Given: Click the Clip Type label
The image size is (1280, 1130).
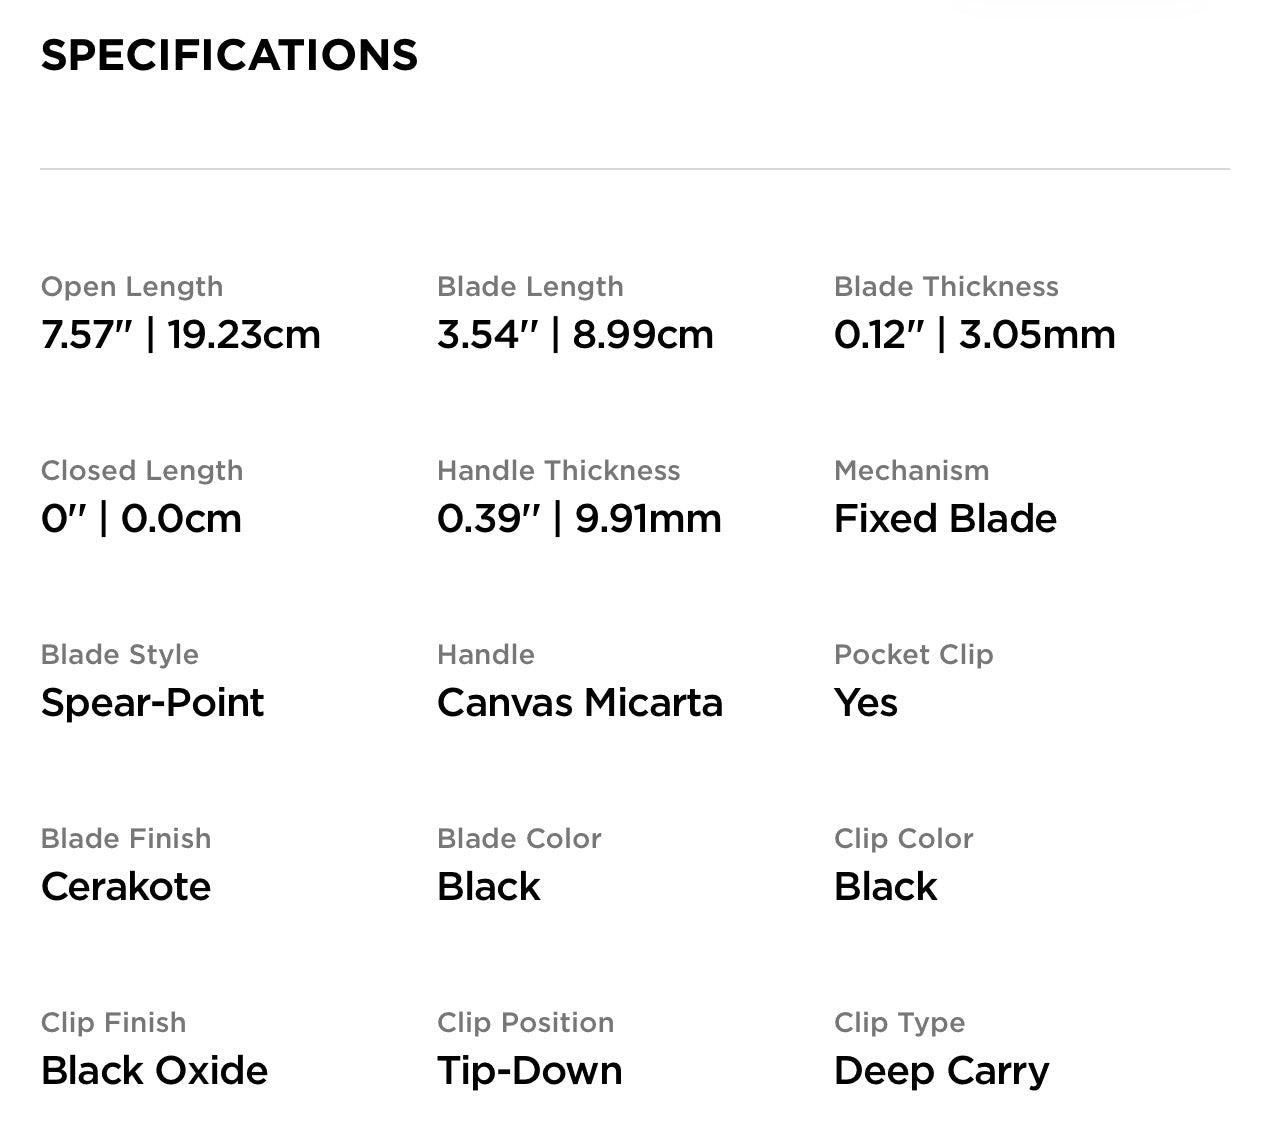Looking at the screenshot, I should click(x=900, y=1023).
